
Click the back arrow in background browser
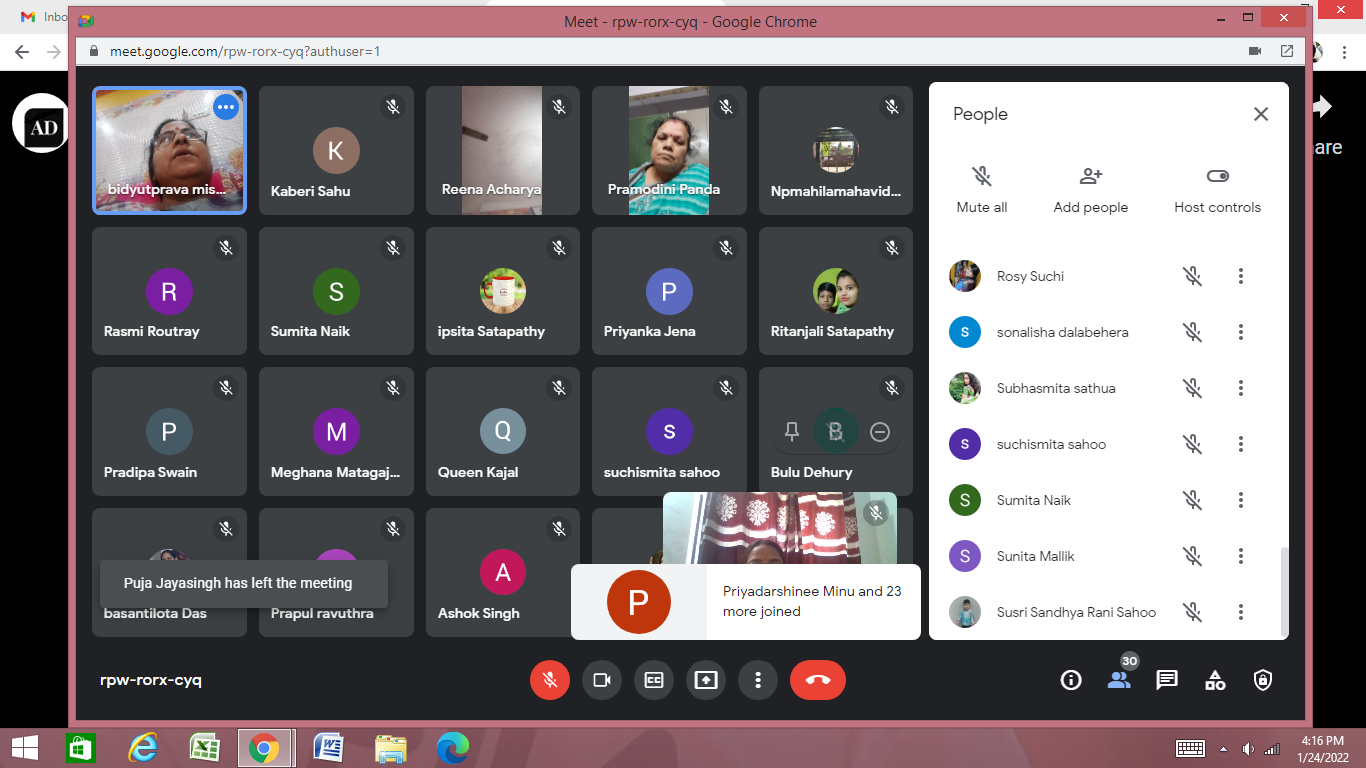click(20, 51)
